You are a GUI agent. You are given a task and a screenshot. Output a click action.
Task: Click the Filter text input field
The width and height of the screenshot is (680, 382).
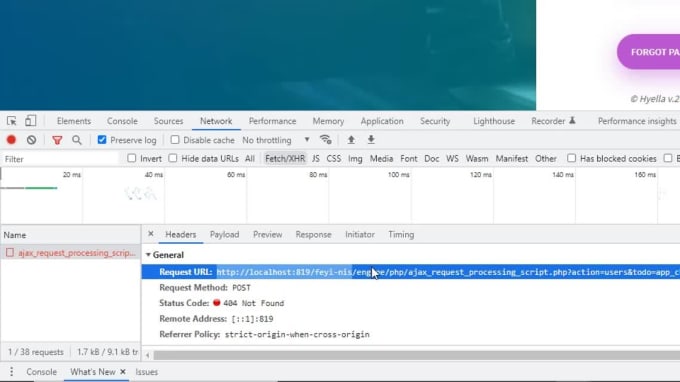coord(60,159)
